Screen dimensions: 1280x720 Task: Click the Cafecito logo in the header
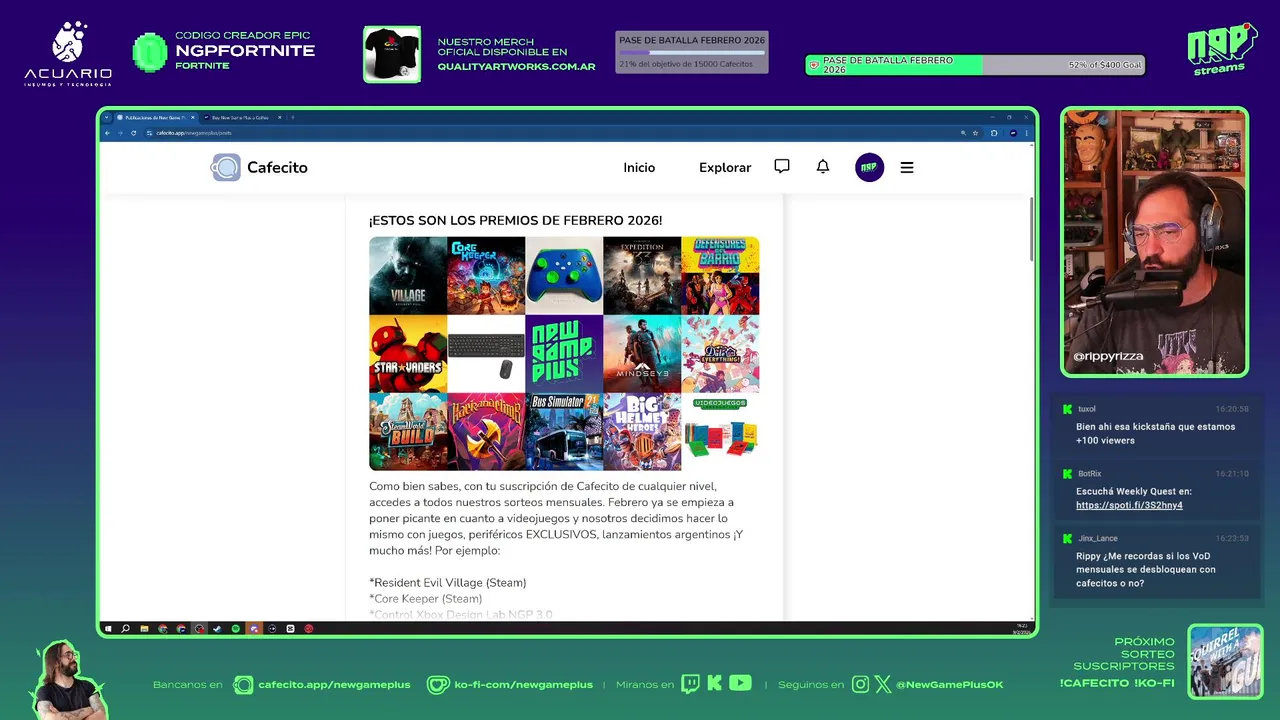click(259, 167)
